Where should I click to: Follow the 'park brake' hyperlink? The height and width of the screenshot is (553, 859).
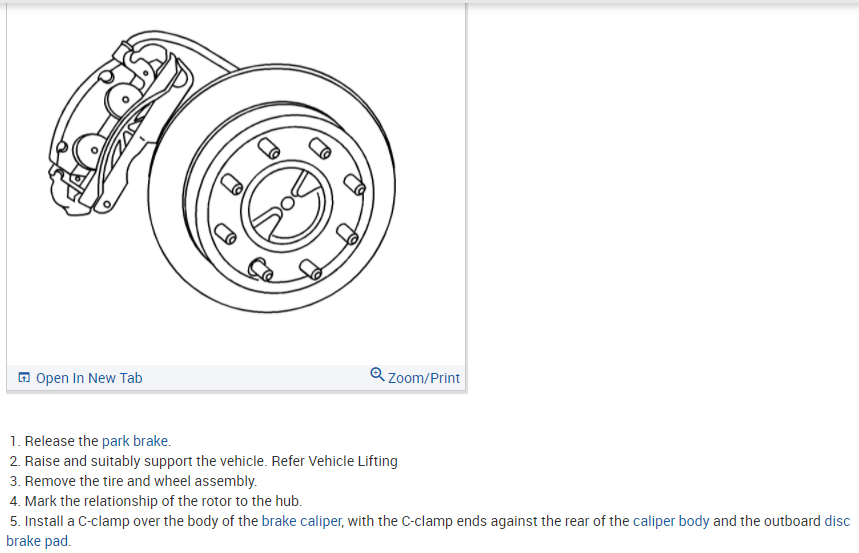coord(135,441)
